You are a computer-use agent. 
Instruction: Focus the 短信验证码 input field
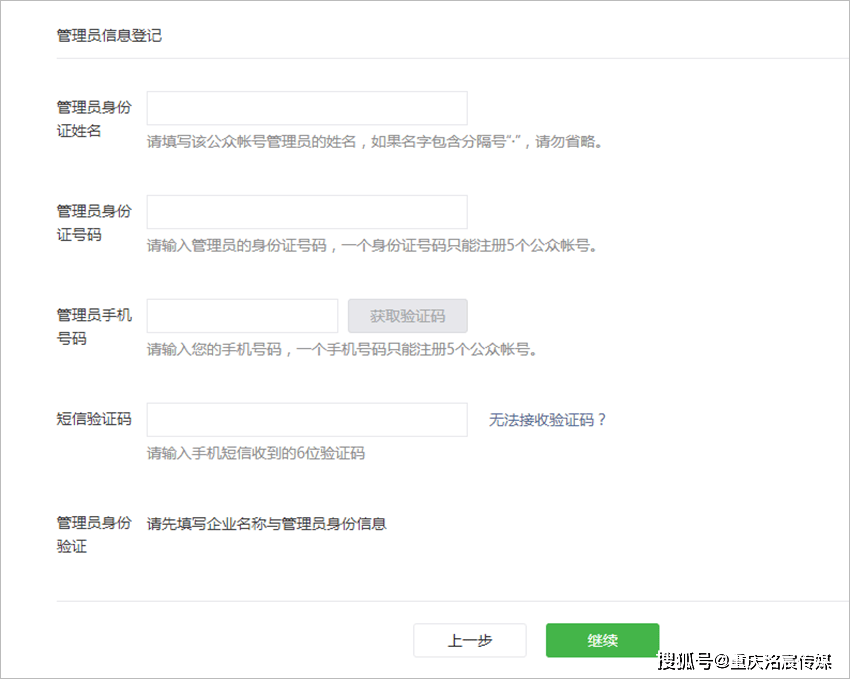click(307, 420)
